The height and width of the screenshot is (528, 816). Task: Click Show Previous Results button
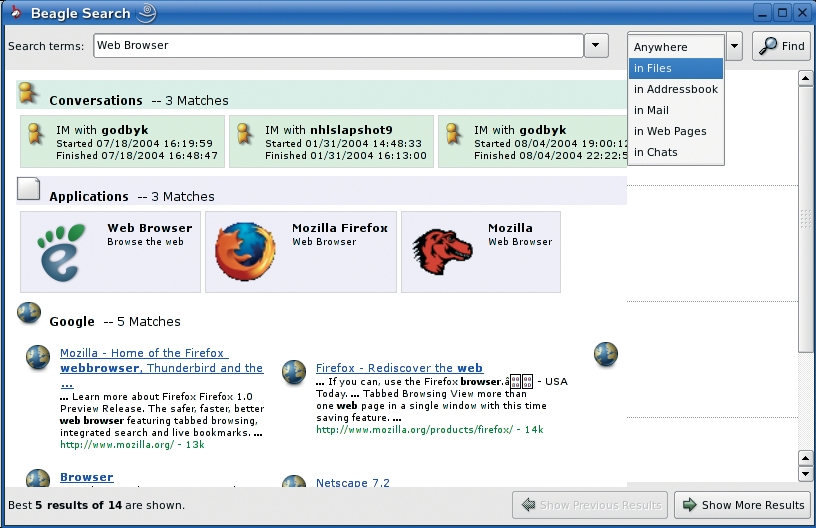590,505
